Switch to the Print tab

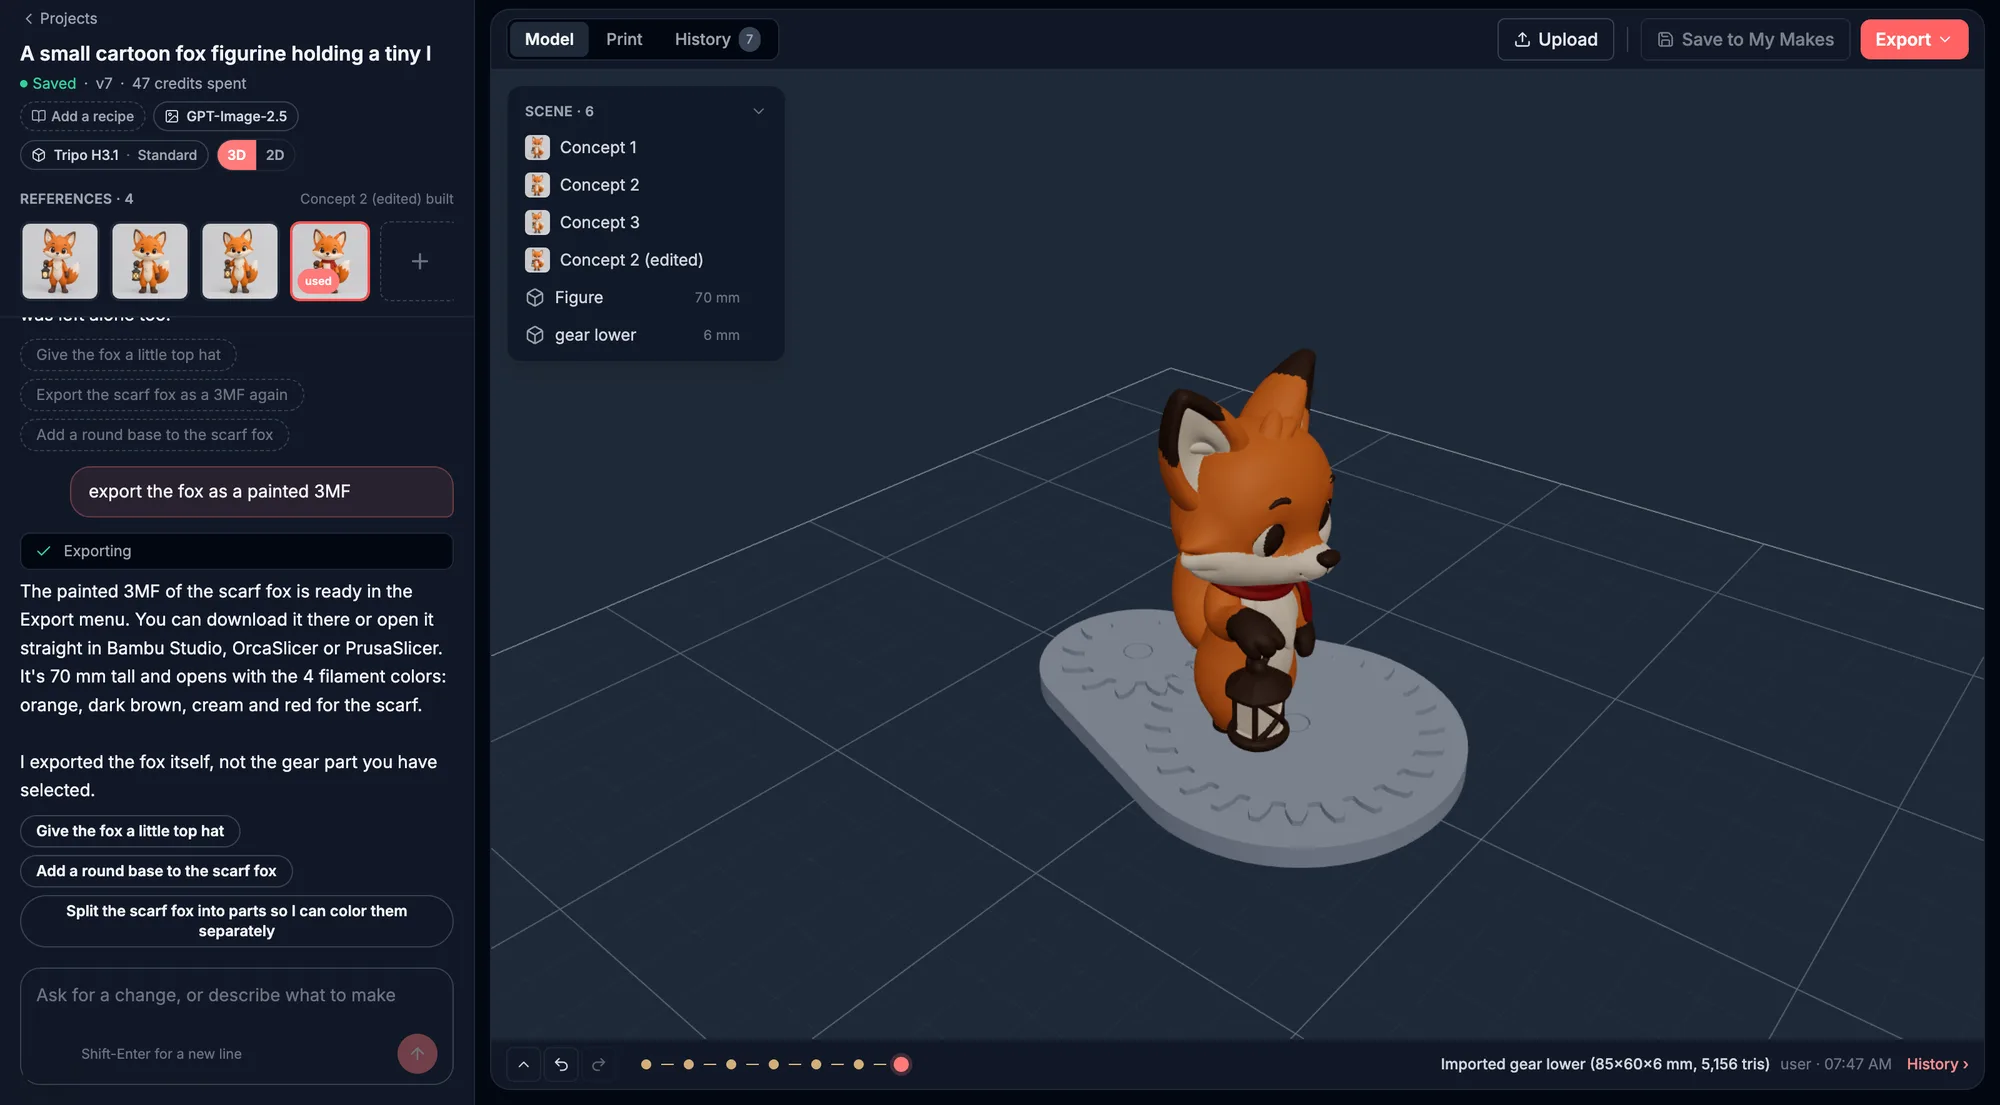tap(624, 39)
